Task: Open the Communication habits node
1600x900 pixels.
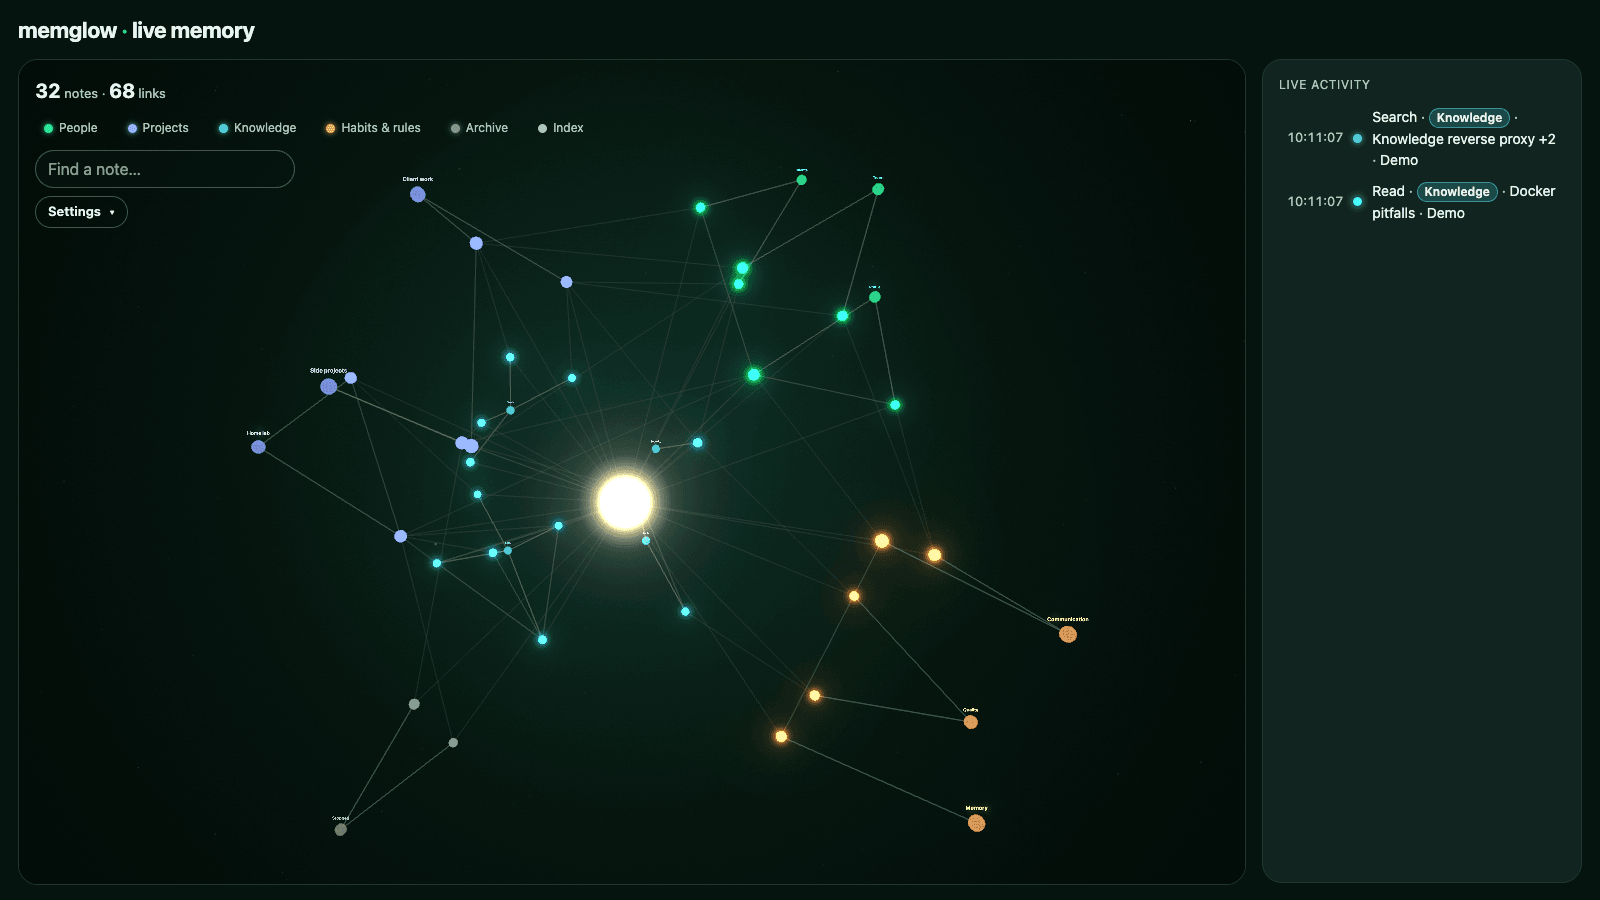Action: (1068, 634)
